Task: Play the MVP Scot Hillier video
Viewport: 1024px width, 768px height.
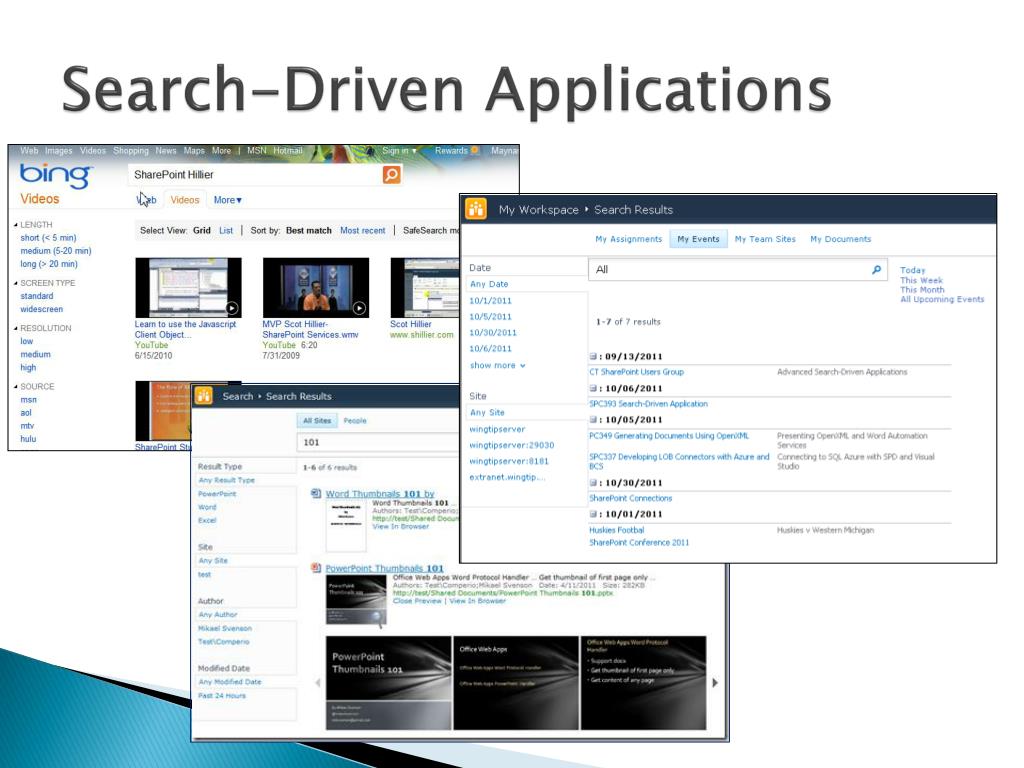Action: click(x=315, y=287)
